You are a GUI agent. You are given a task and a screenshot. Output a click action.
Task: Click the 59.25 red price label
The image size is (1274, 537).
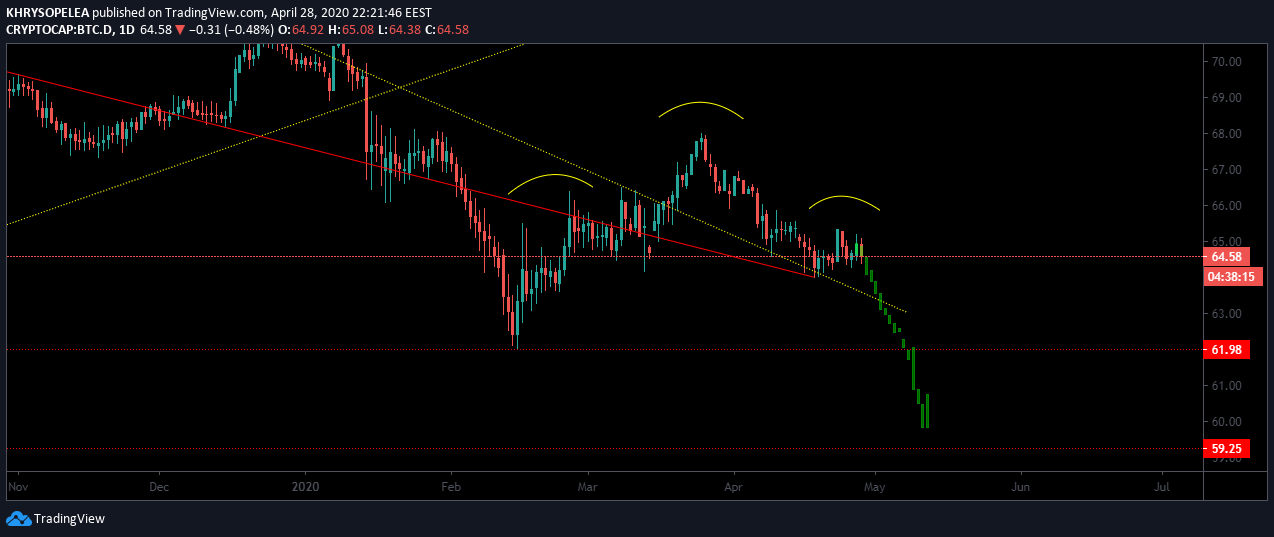(x=1226, y=449)
